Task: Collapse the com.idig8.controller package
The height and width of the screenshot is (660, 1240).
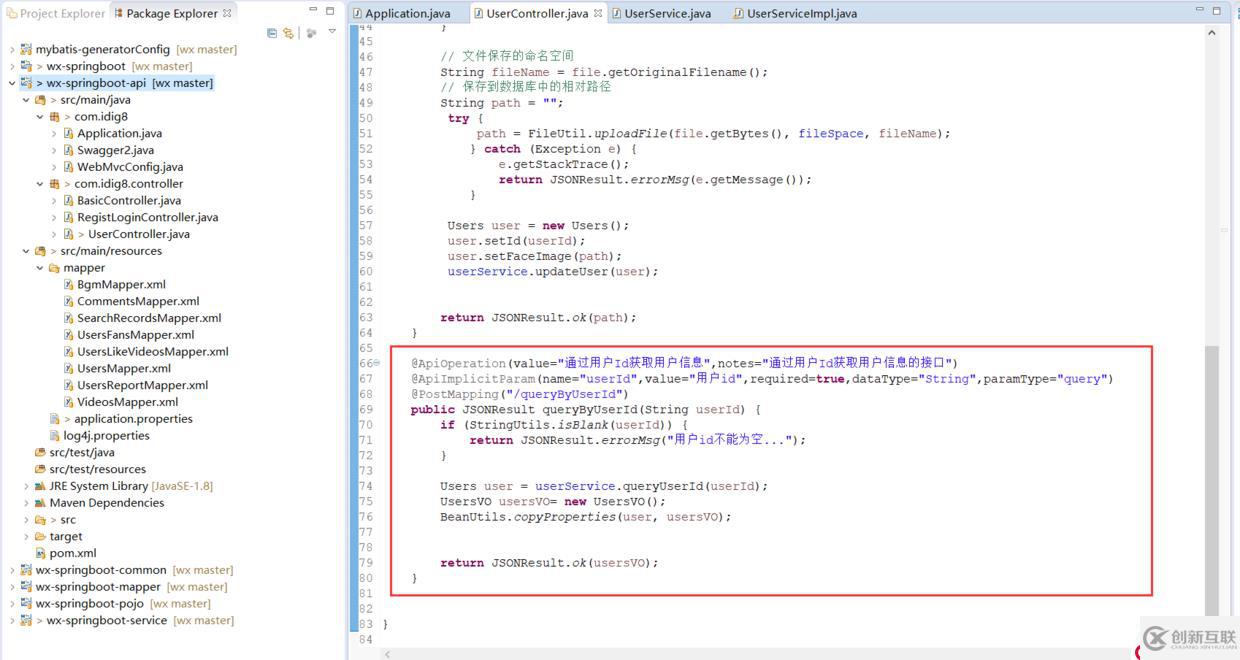Action: click(40, 184)
